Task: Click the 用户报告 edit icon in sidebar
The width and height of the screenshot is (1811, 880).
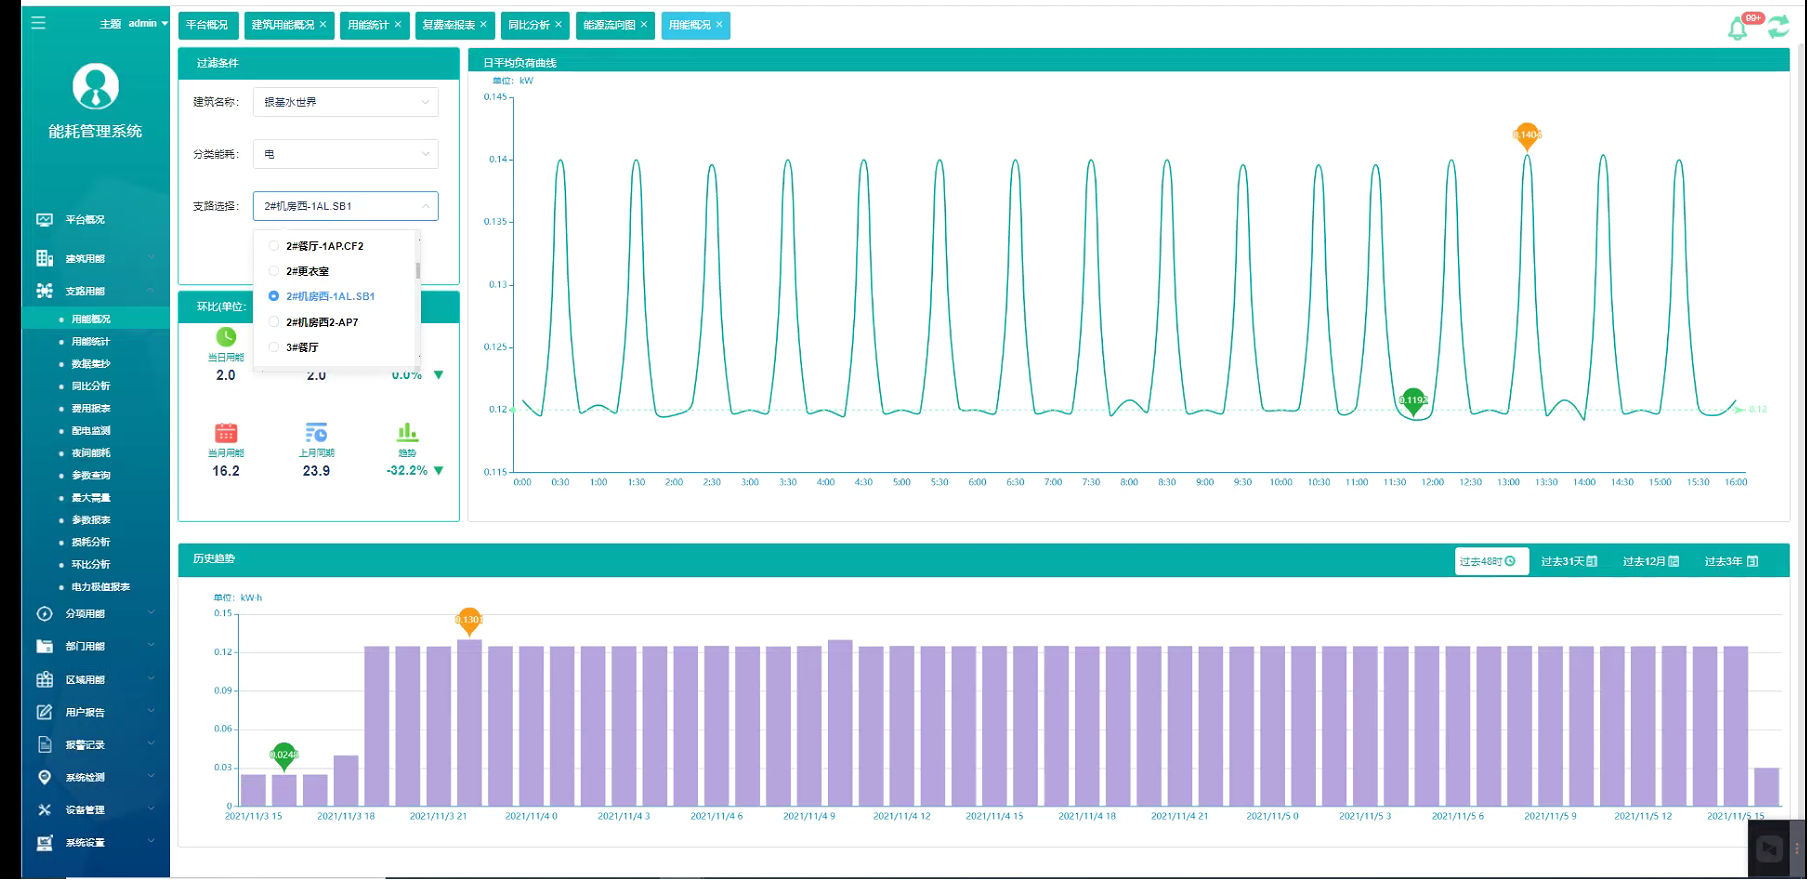Action: [x=44, y=713]
